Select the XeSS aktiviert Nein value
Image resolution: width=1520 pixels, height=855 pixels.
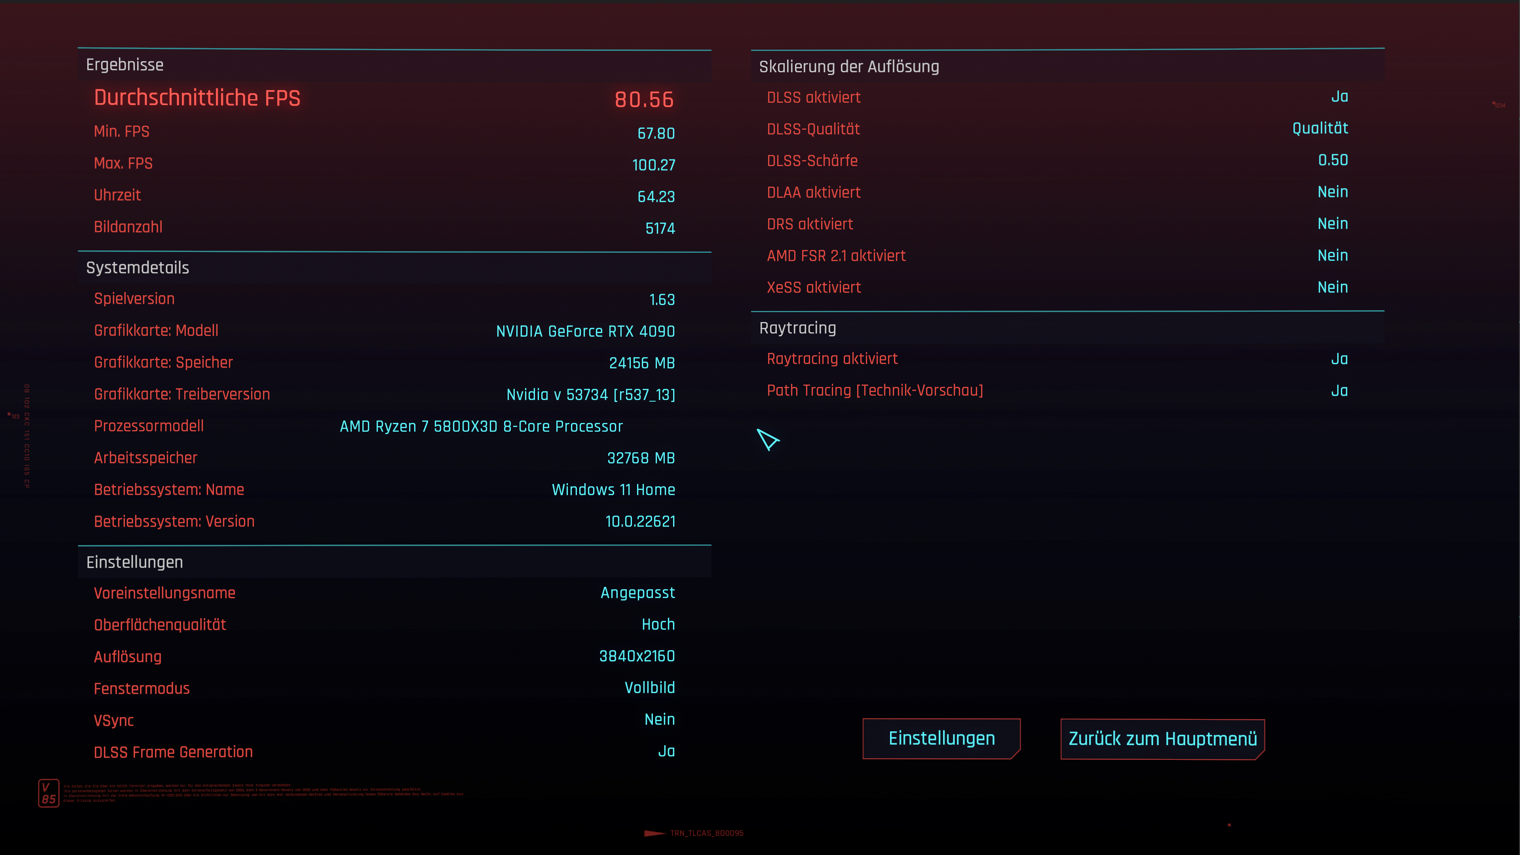(1333, 288)
